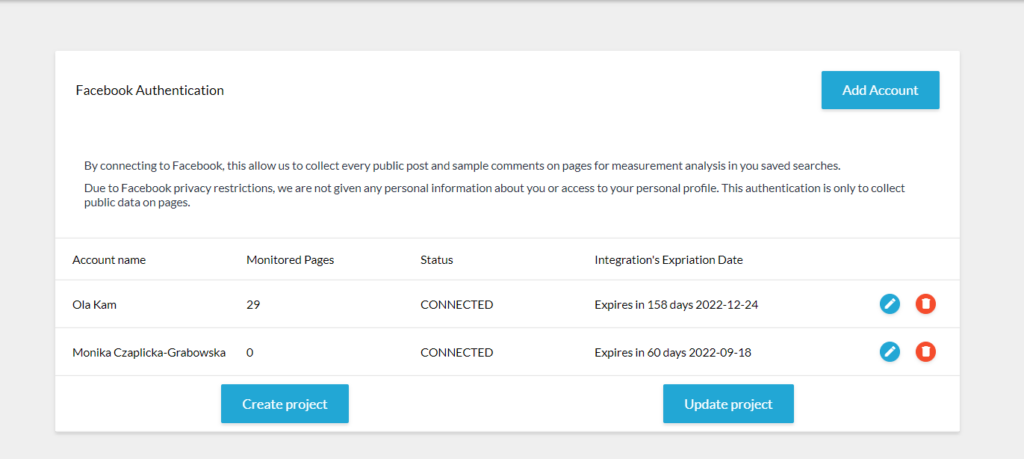Select the Status column header

(x=437, y=260)
